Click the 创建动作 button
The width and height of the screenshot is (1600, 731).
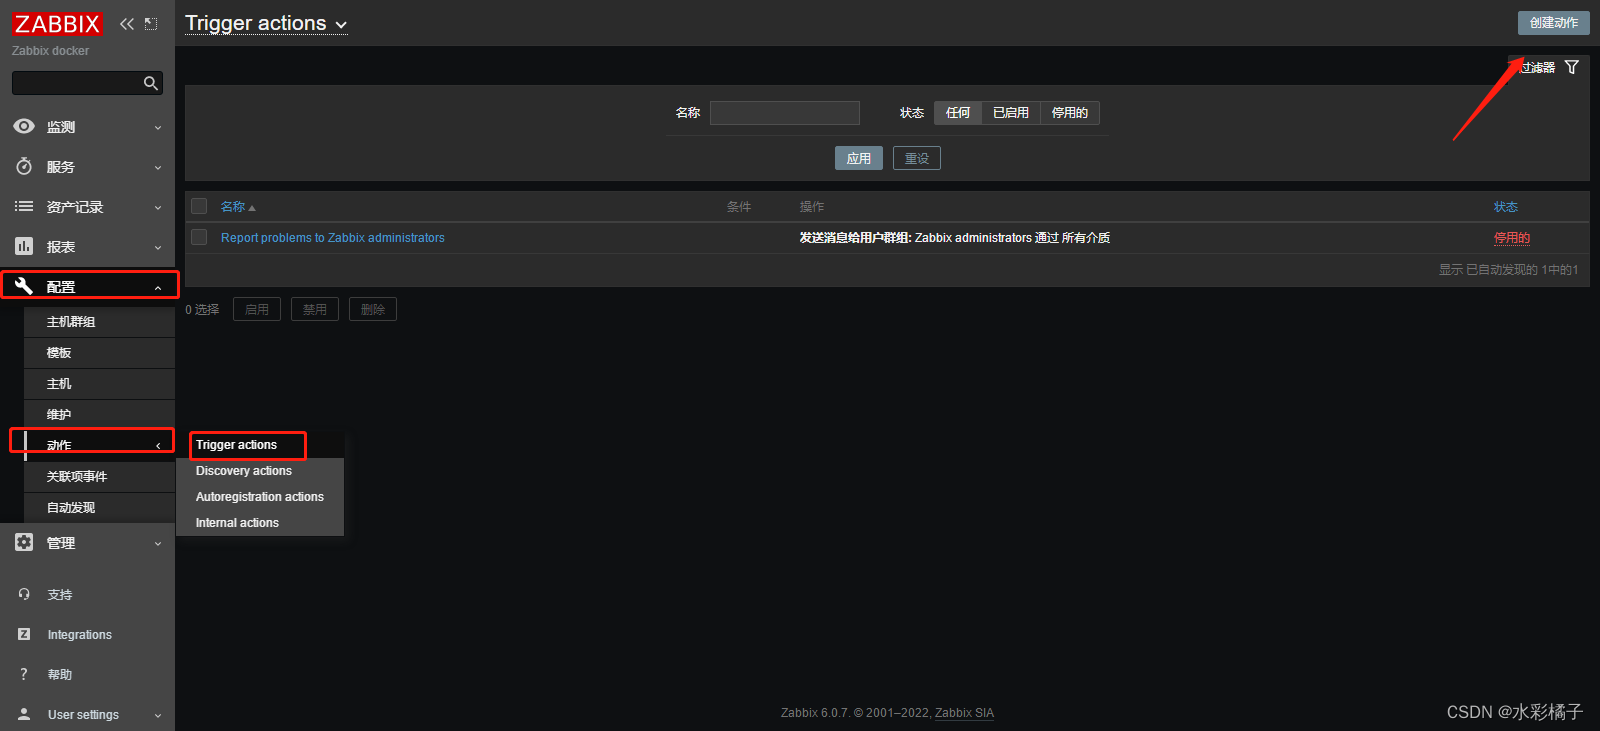1554,23
